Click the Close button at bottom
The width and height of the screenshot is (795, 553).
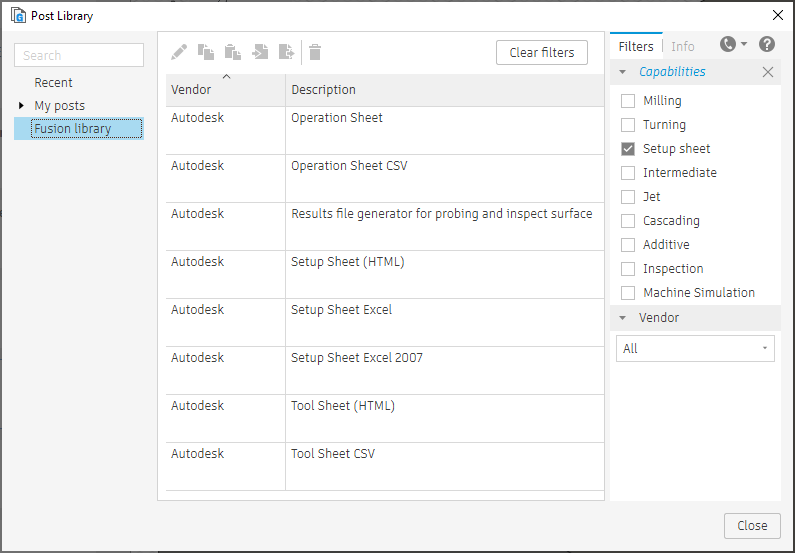pos(752,526)
